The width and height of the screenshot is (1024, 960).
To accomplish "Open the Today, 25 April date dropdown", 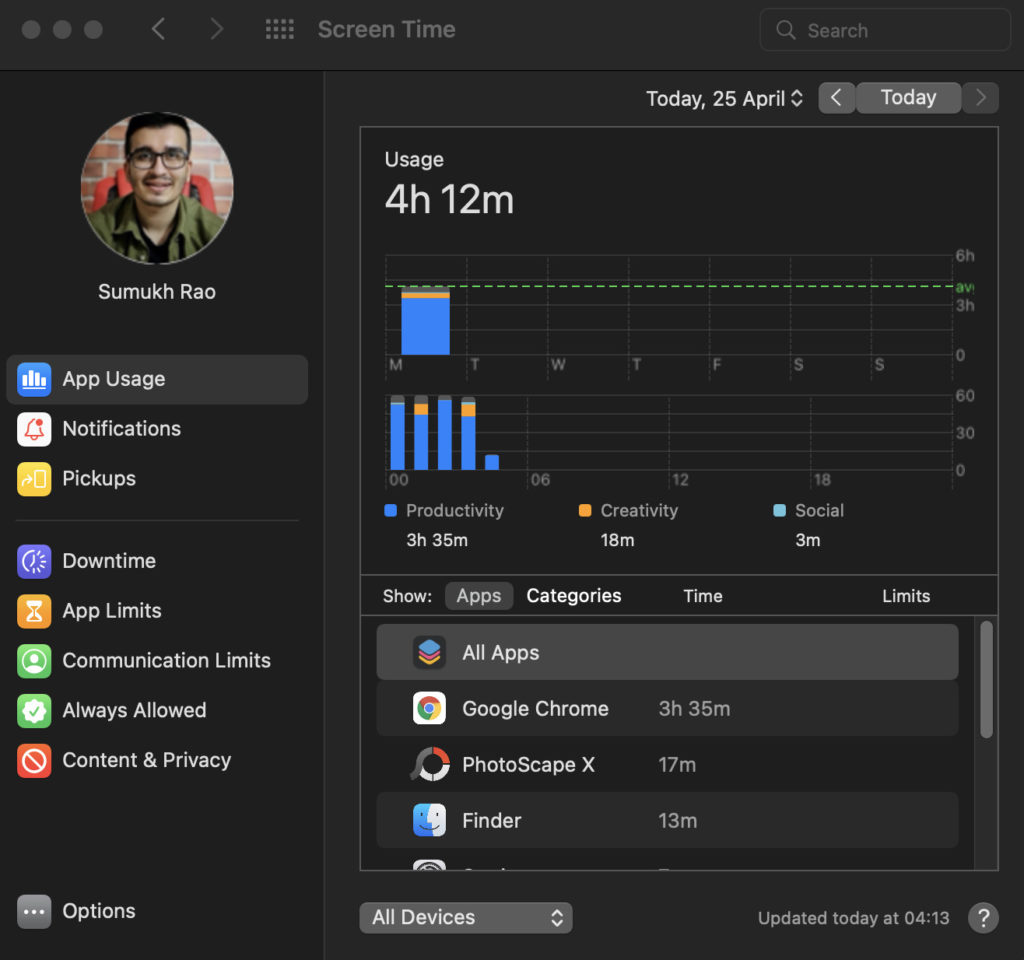I will (x=724, y=99).
